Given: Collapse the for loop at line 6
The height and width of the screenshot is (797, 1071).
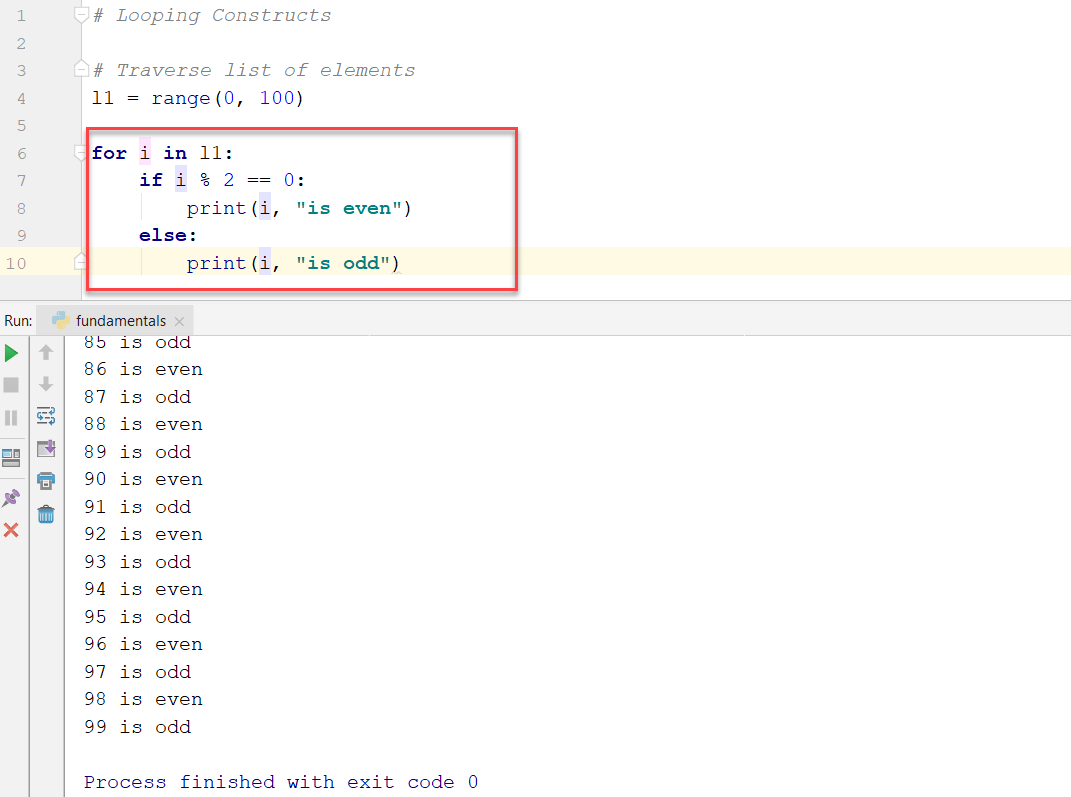Looking at the screenshot, I should click(x=82, y=153).
